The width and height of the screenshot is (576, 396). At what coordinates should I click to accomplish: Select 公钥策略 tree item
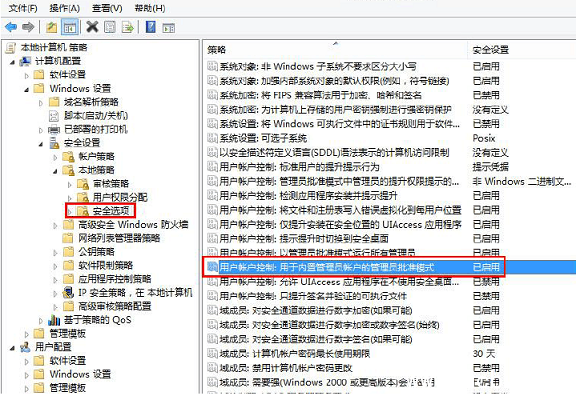pyautogui.click(x=96, y=251)
